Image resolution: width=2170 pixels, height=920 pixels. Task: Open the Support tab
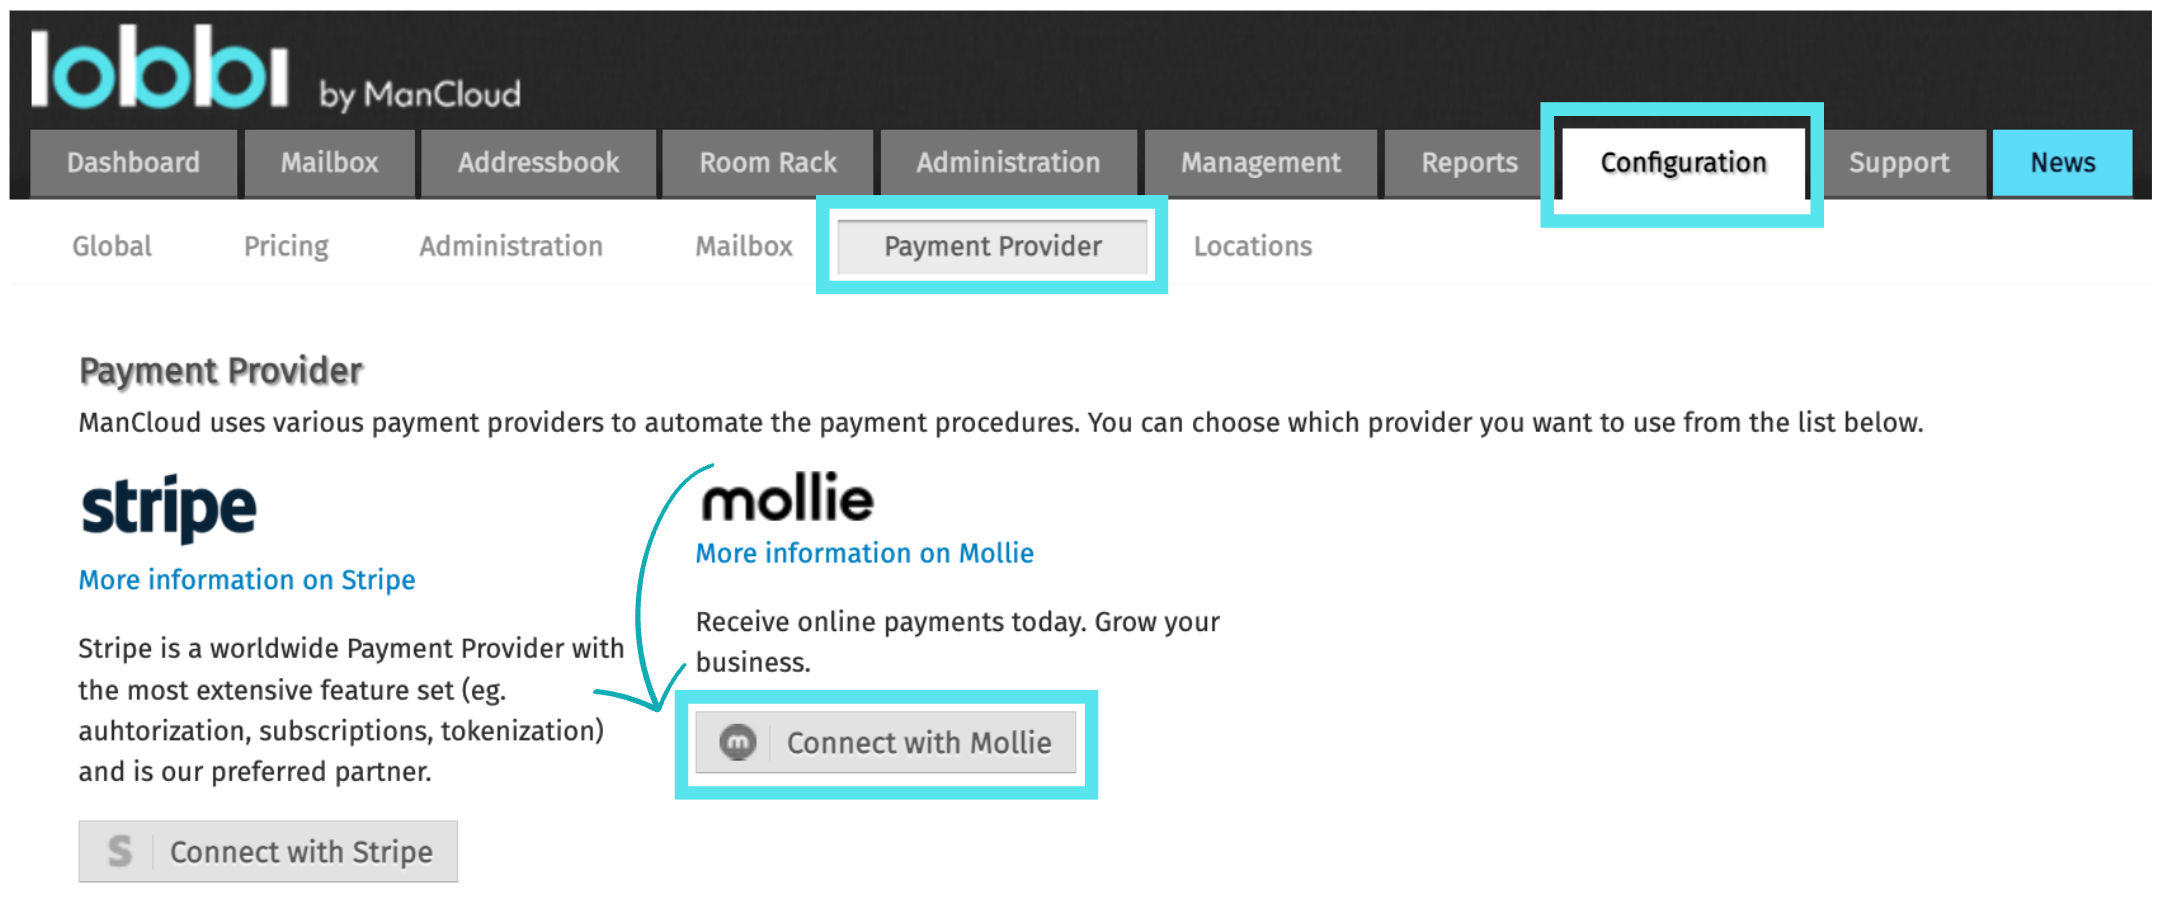tap(1898, 163)
